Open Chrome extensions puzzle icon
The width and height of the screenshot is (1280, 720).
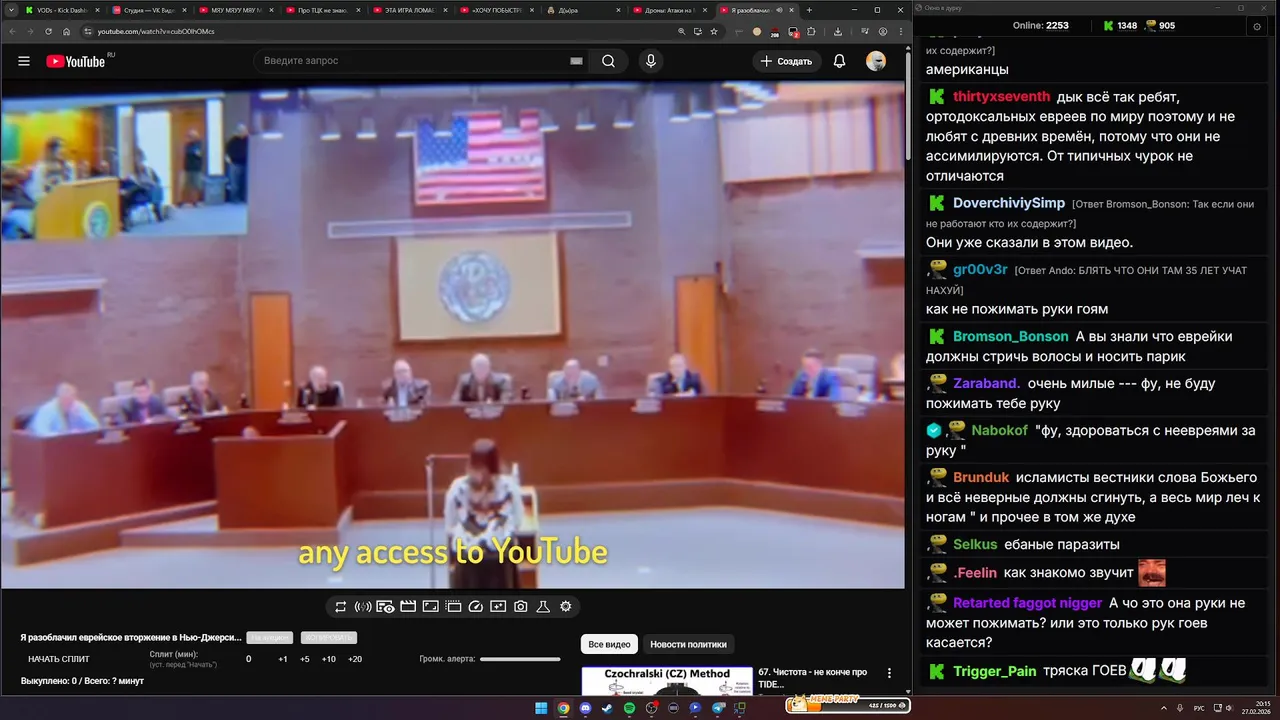[811, 31]
